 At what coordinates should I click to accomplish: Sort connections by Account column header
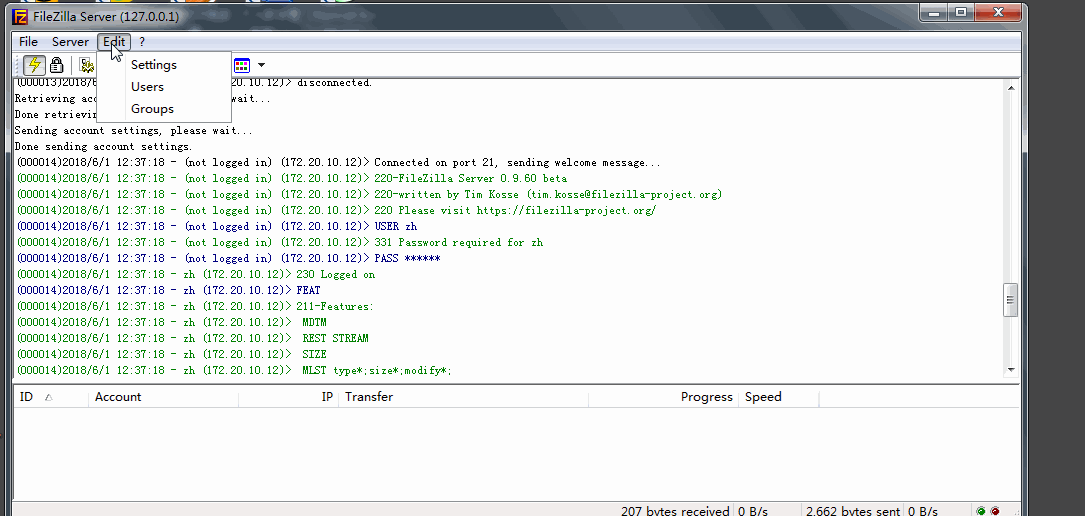click(164, 397)
